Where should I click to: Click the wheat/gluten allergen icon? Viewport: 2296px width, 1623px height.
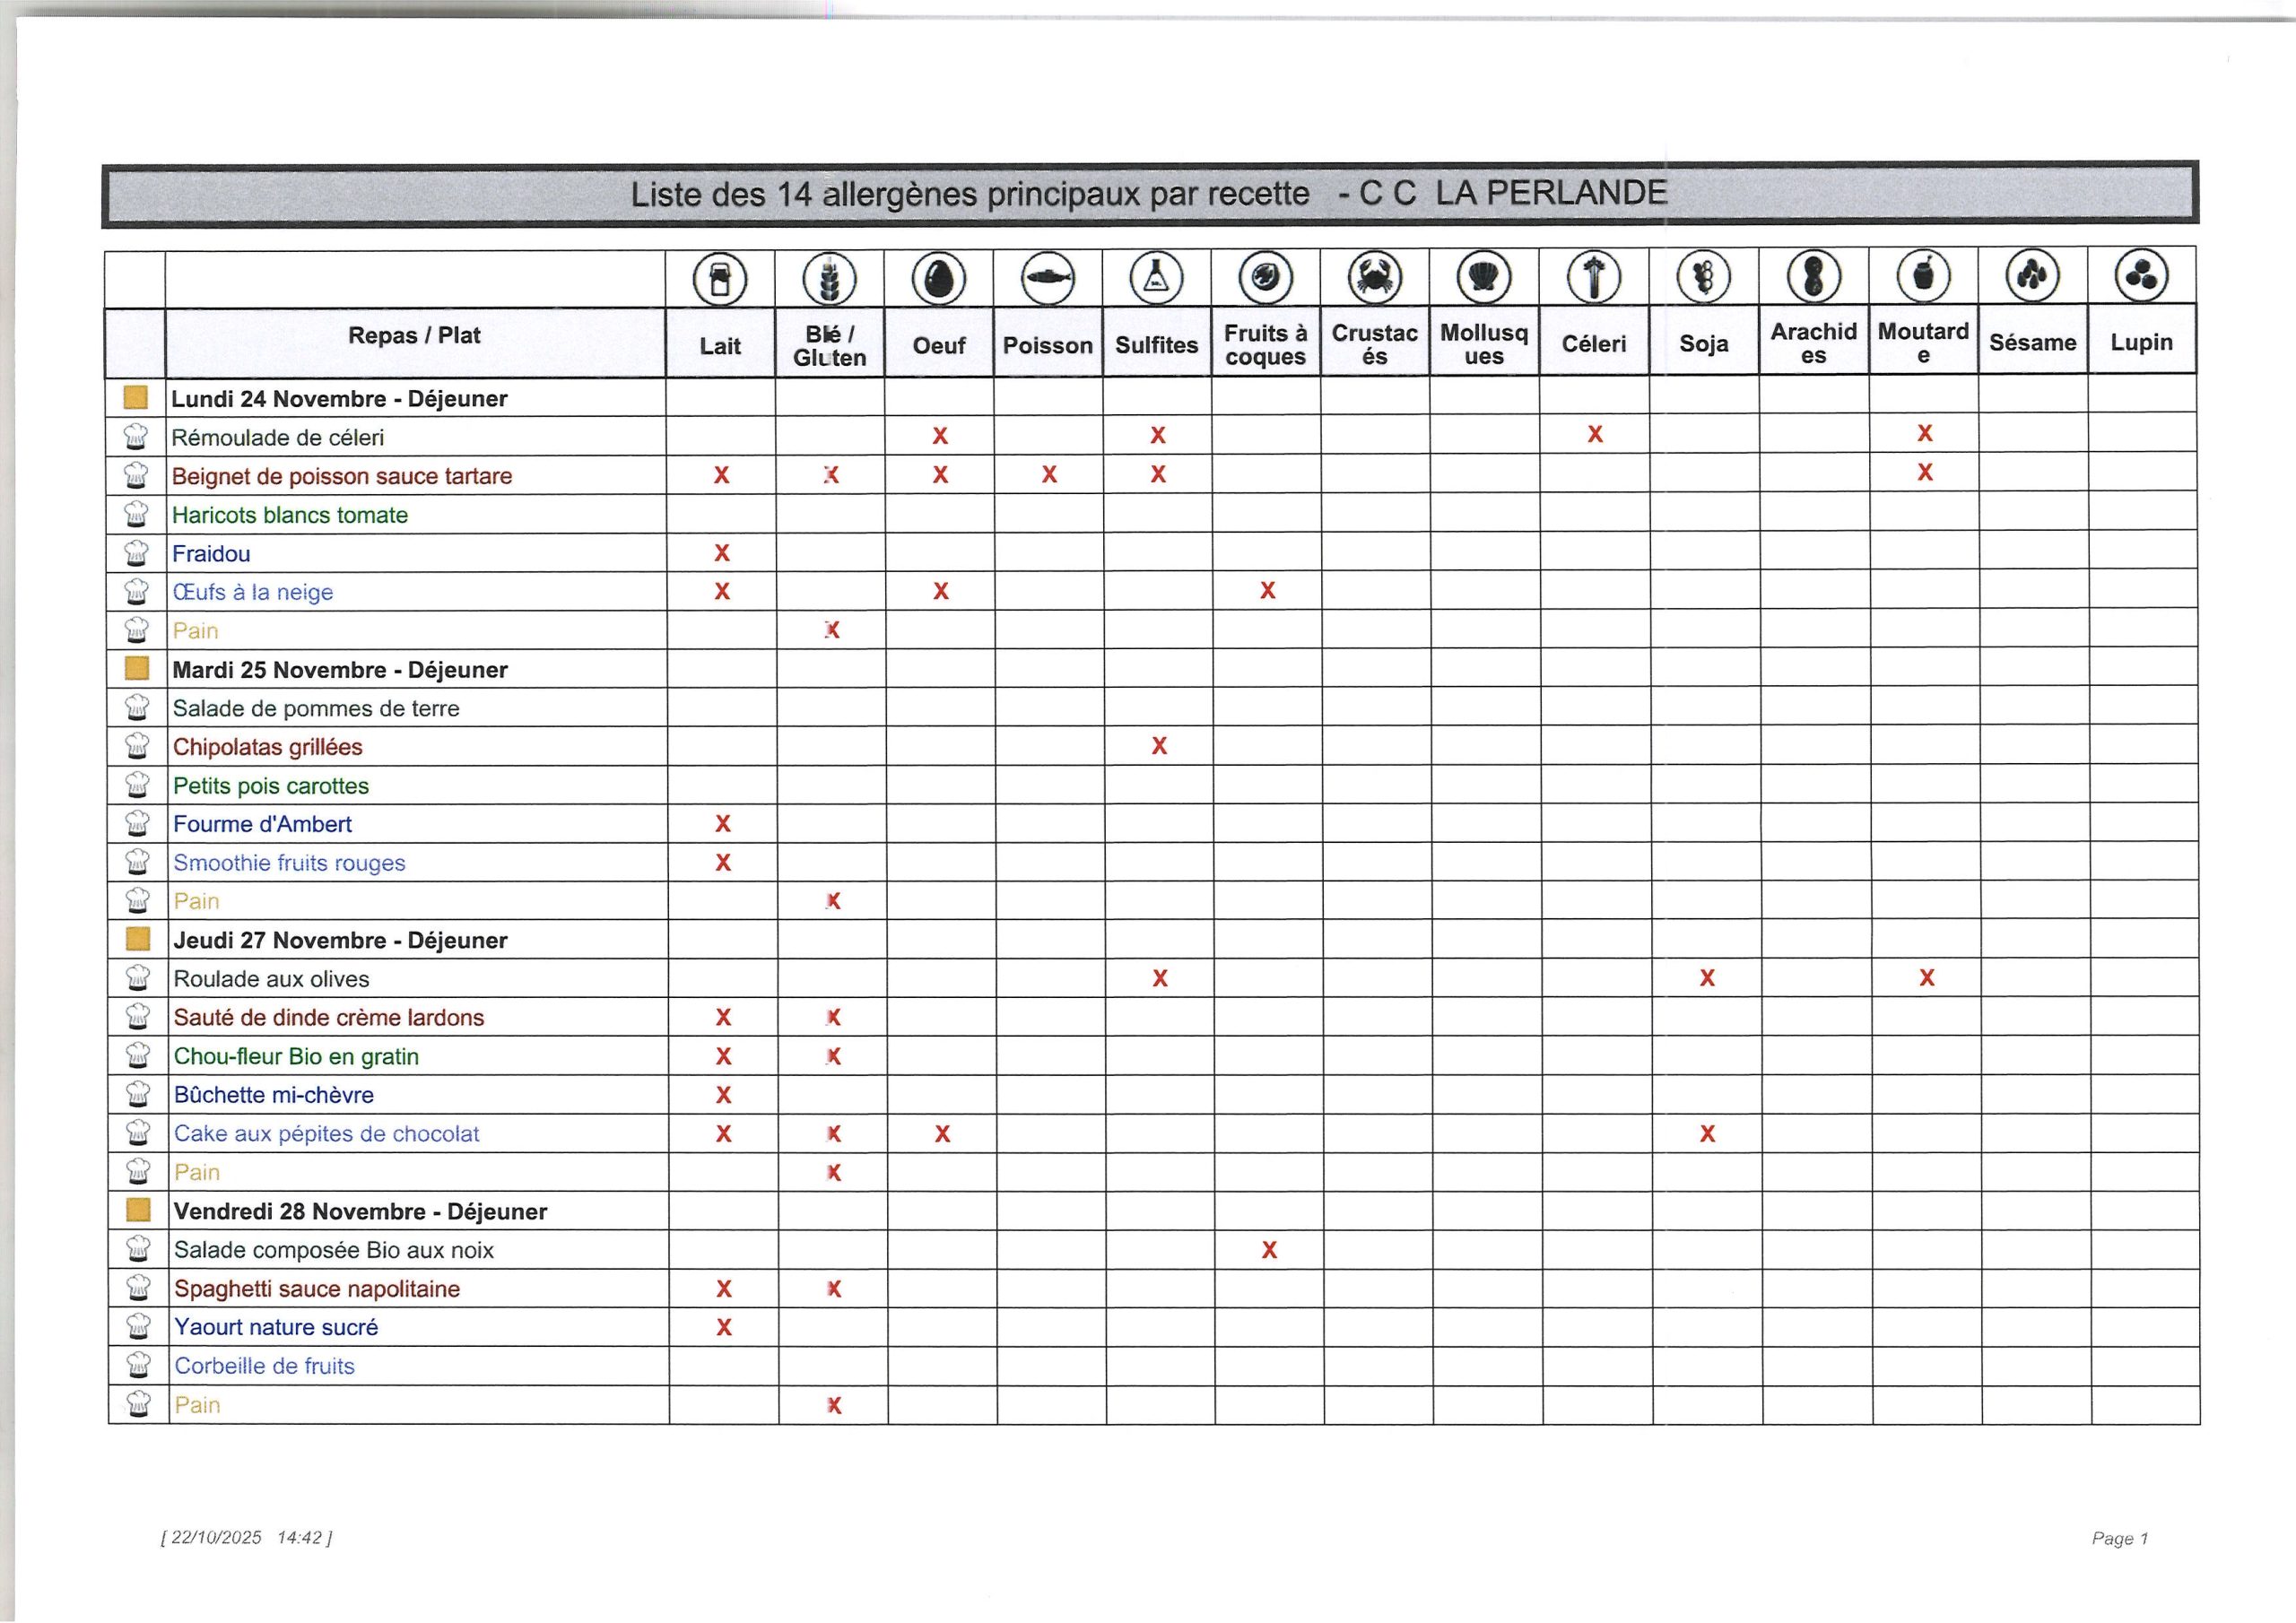click(x=829, y=279)
